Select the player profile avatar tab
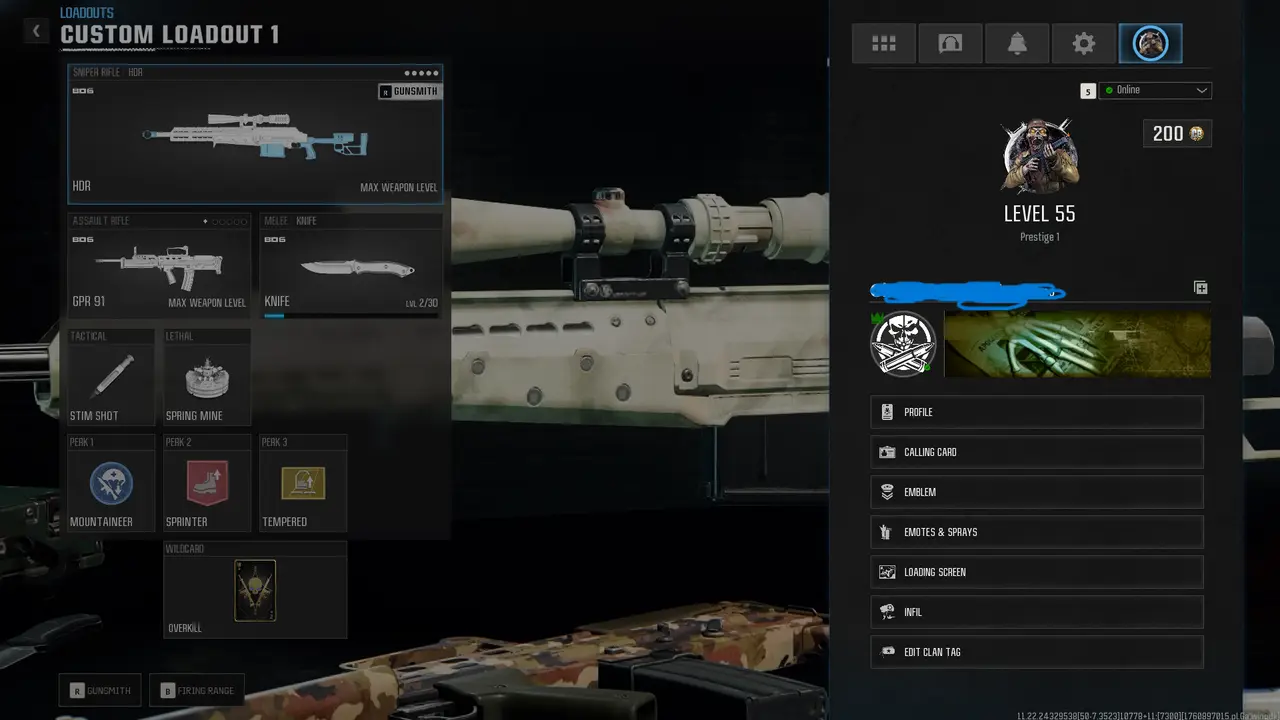This screenshot has height=720, width=1280. point(1150,44)
